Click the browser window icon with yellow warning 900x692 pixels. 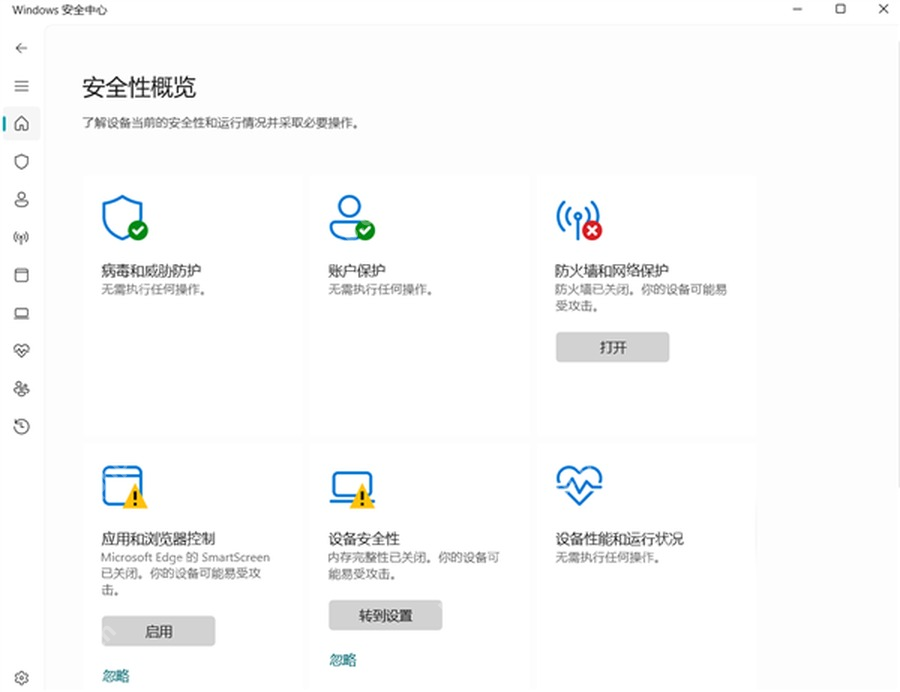(124, 487)
